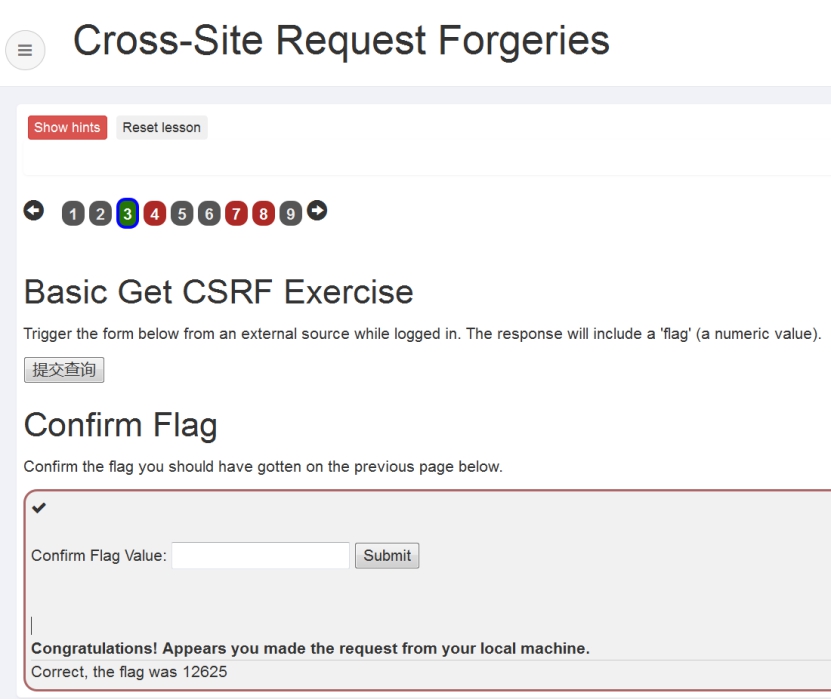
Task: Click the 'Confirm Flag Value:' label
Action: [99, 555]
